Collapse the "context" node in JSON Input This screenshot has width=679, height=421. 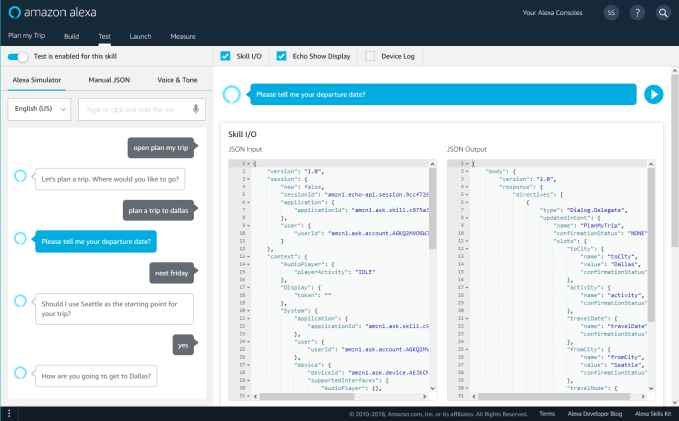coord(248,255)
